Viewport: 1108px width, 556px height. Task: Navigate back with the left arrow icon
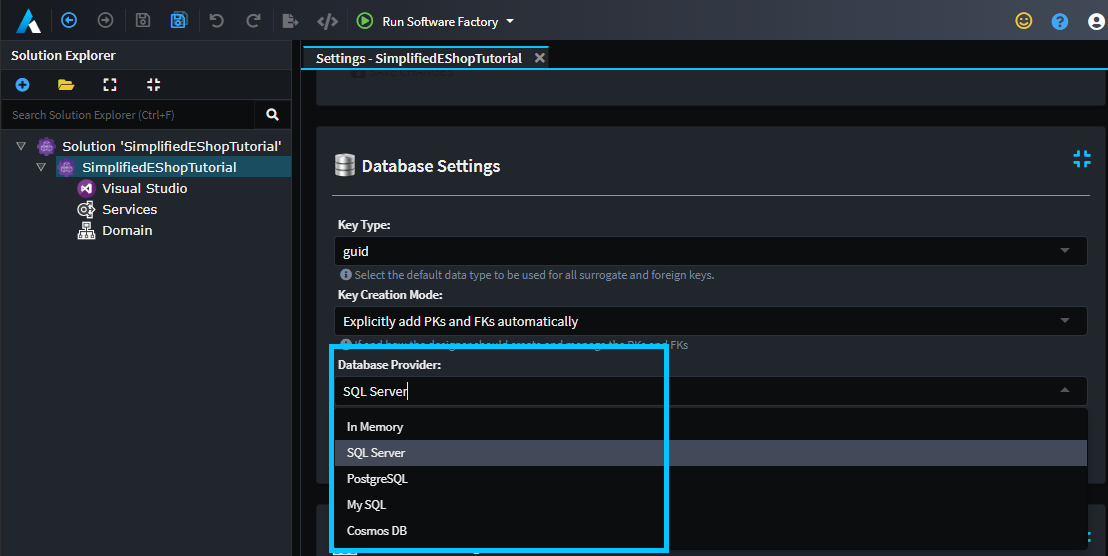(69, 20)
